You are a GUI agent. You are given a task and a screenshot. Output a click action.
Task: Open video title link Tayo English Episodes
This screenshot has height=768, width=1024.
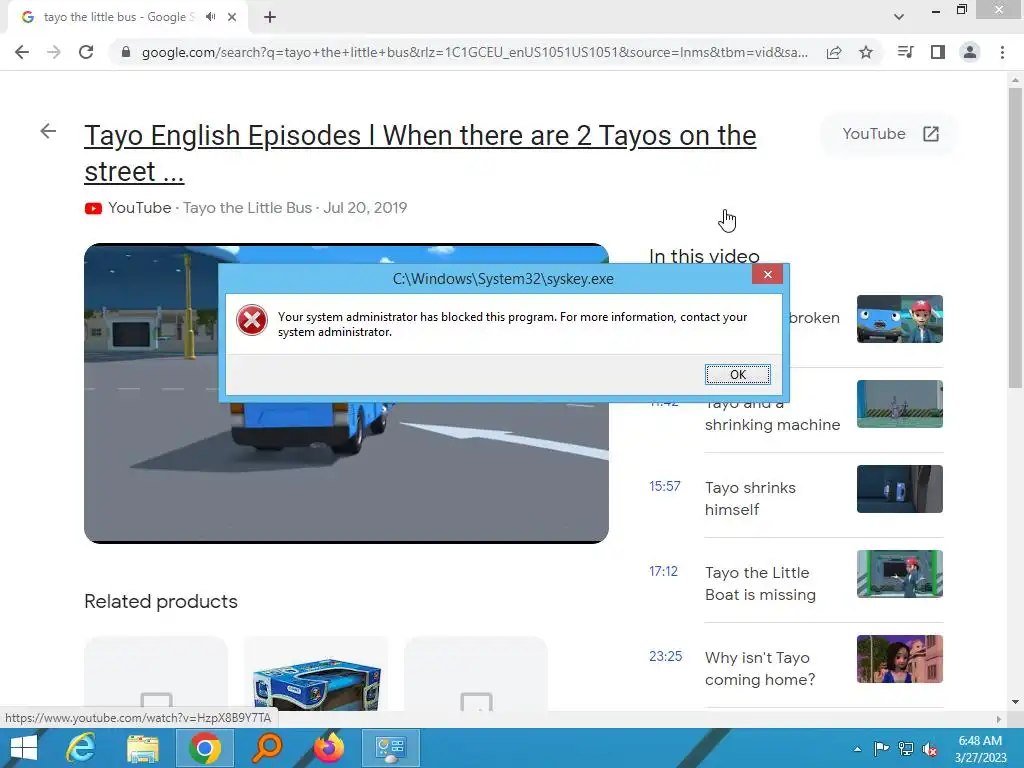click(420, 153)
